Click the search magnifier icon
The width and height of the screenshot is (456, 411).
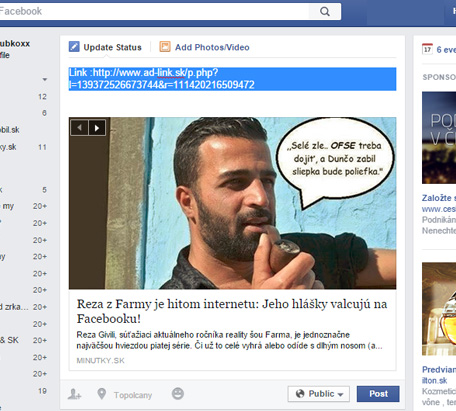(325, 12)
